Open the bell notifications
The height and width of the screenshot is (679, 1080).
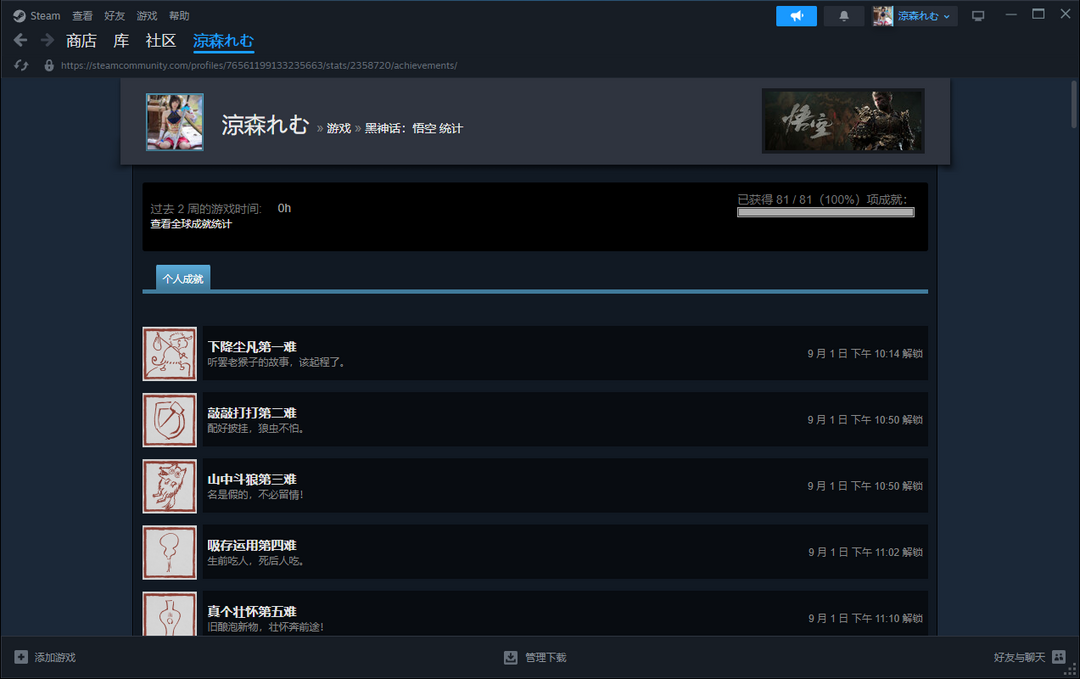coord(844,16)
